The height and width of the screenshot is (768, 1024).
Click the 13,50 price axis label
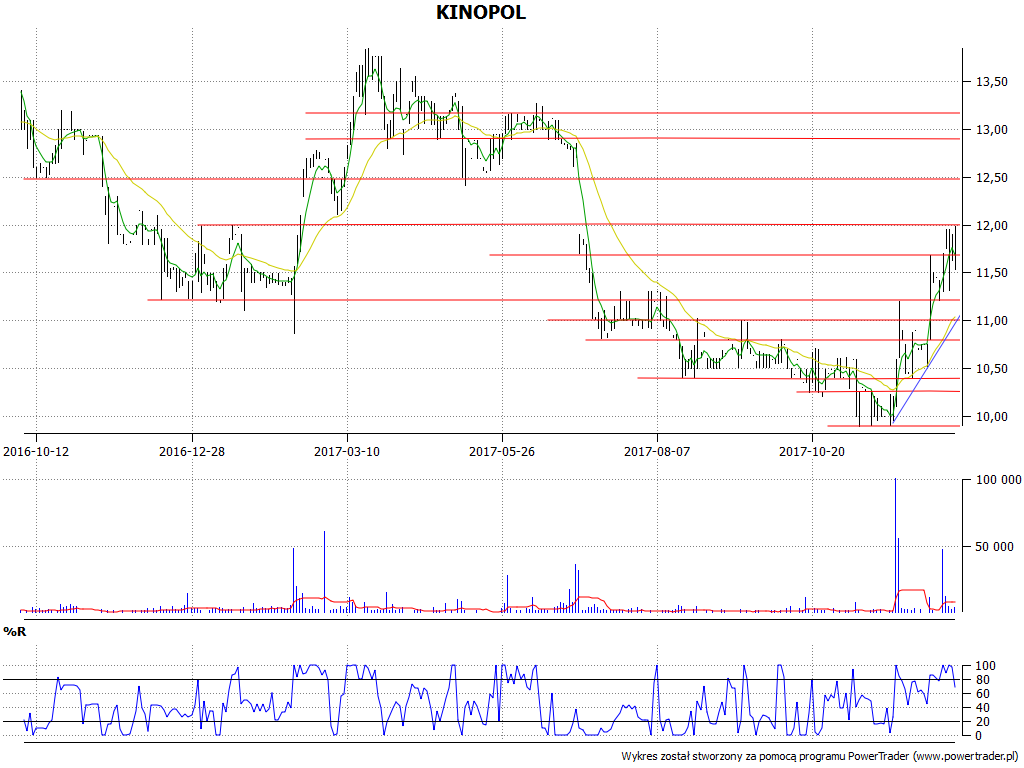pyautogui.click(x=992, y=82)
